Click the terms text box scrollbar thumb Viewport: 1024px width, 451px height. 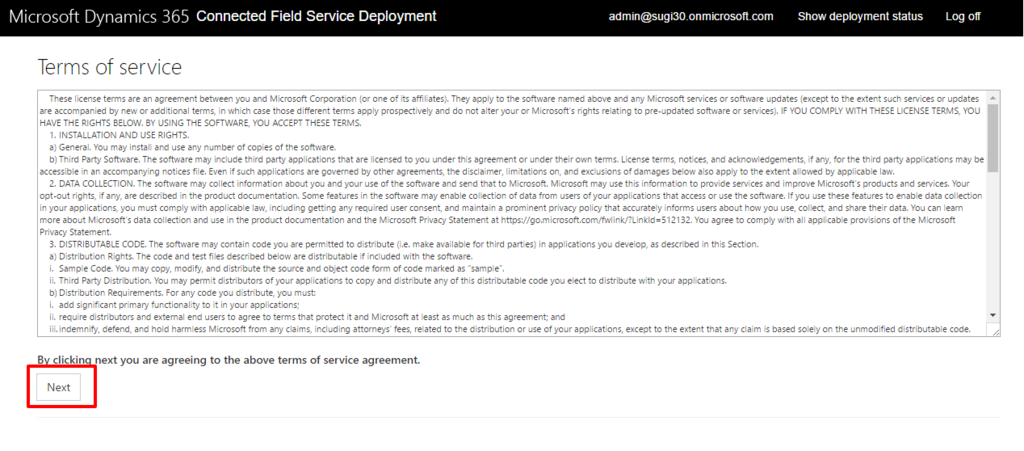coord(993,137)
